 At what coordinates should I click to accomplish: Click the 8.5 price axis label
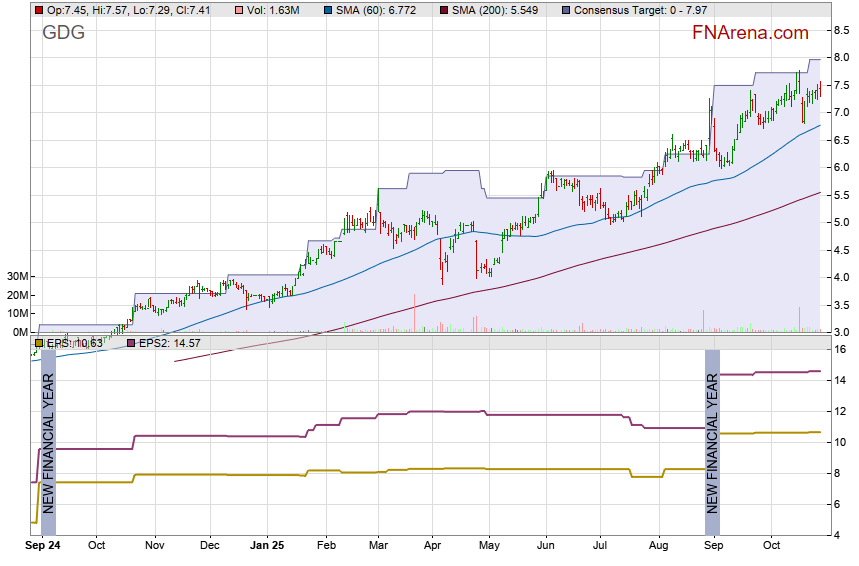tap(843, 31)
